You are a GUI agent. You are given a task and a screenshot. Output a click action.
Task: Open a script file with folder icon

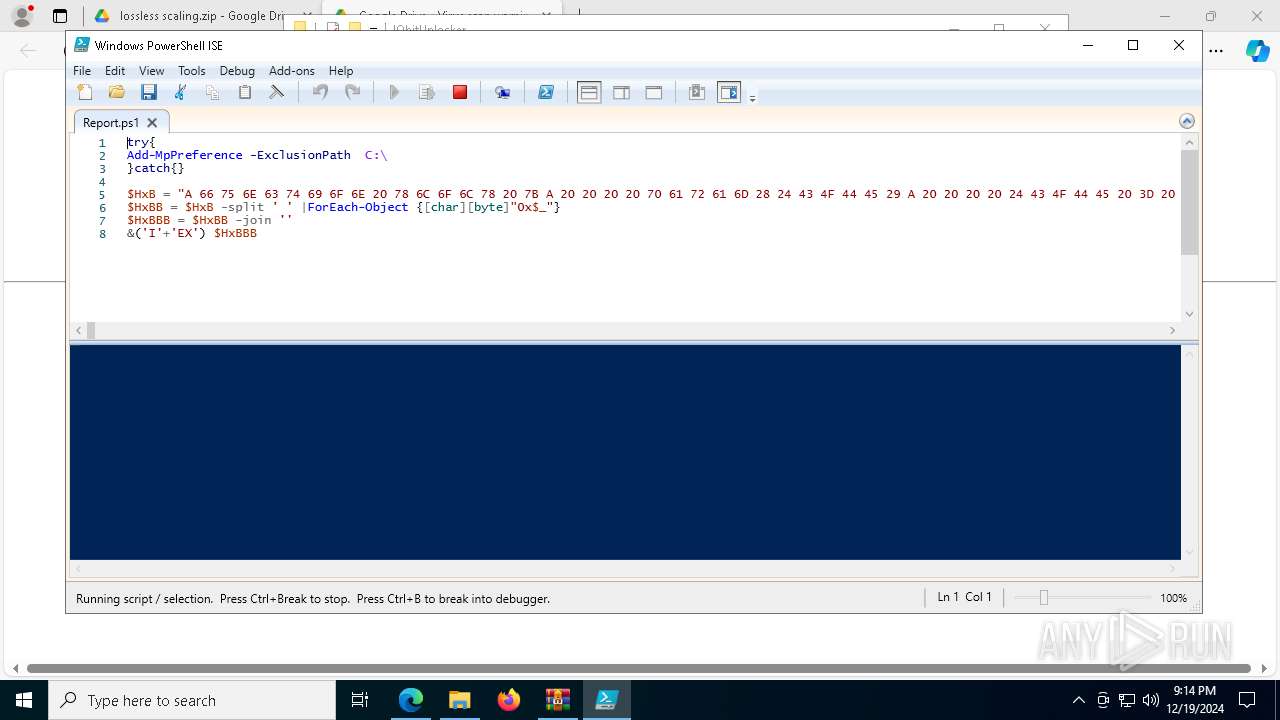117,92
